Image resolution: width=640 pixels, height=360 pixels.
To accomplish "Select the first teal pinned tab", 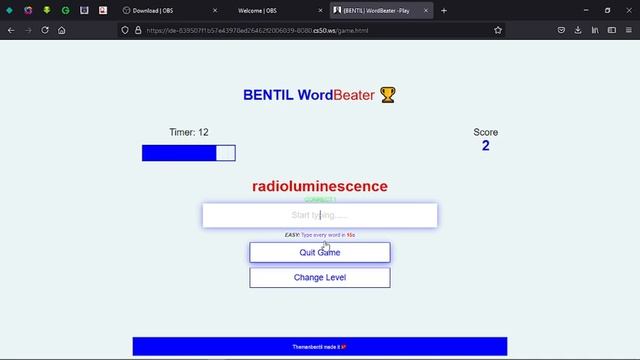I will [x=9, y=11].
